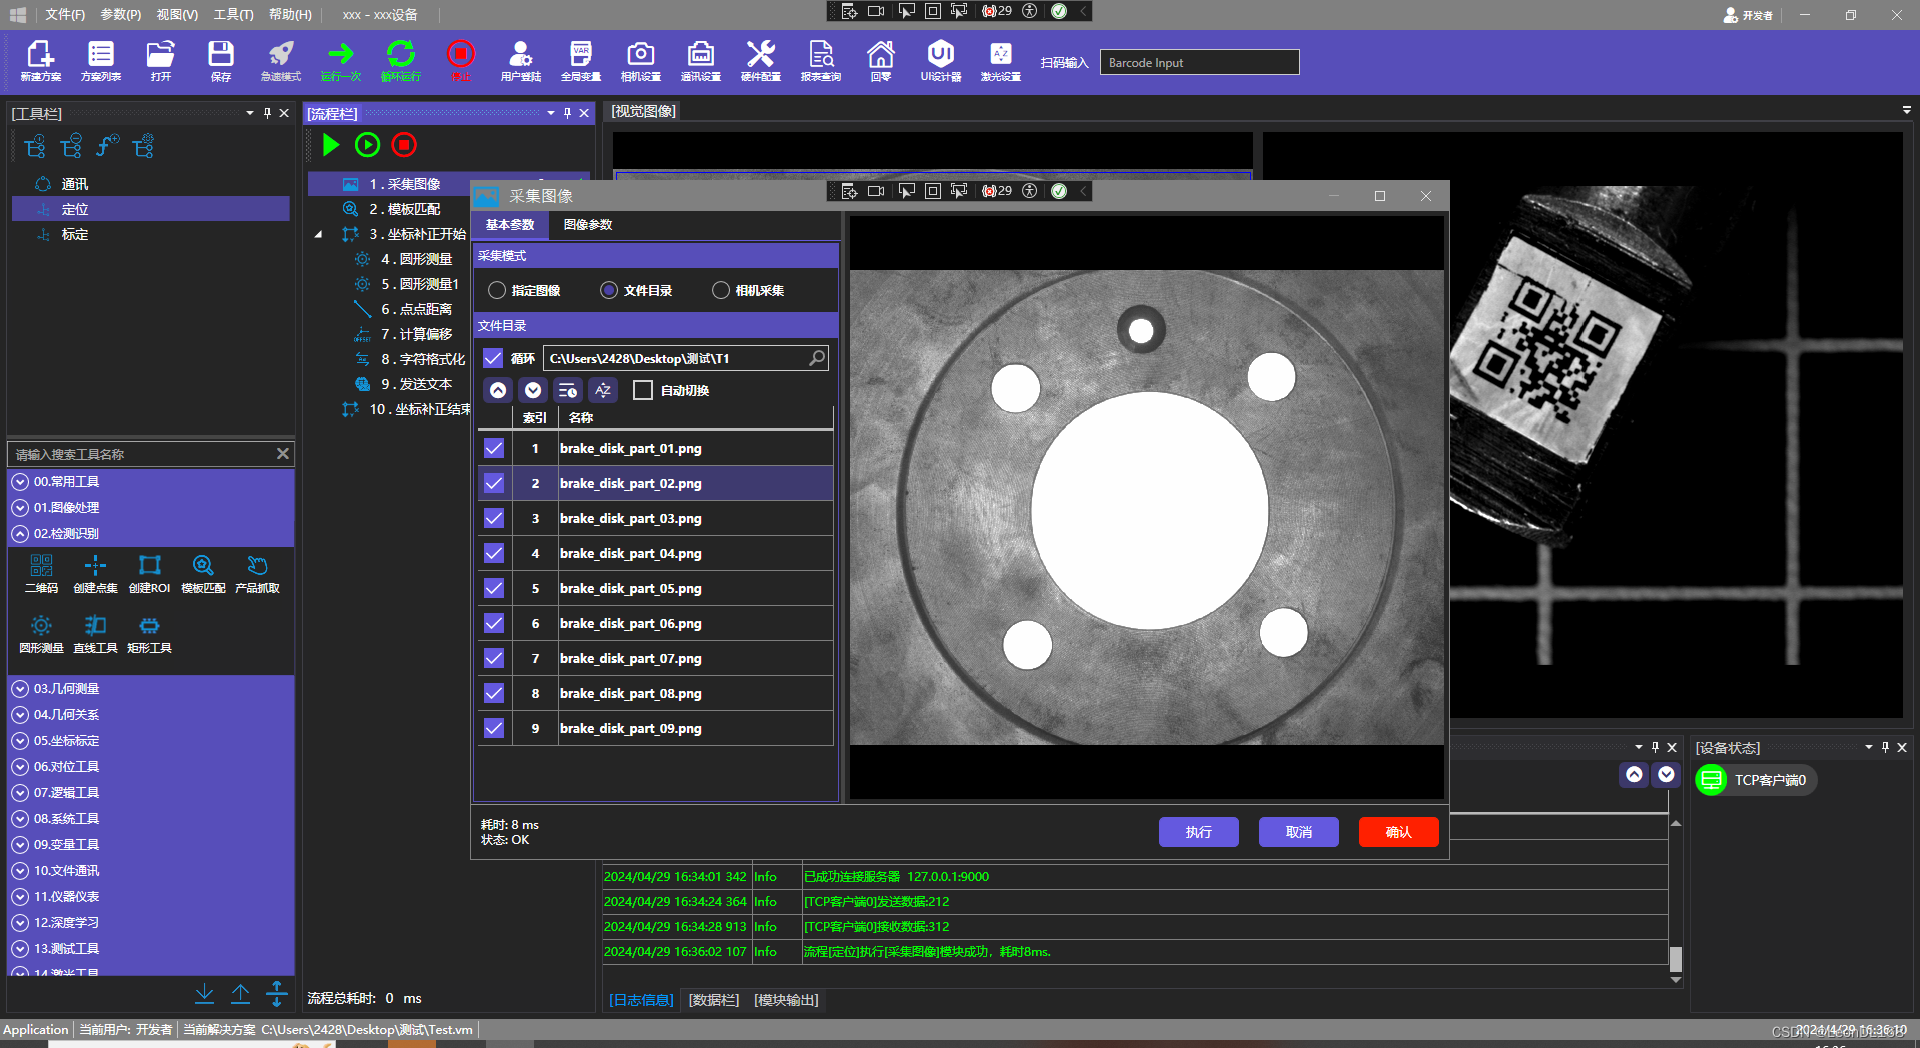
Task: Switch to the 图像参数 tab
Action: 587,225
